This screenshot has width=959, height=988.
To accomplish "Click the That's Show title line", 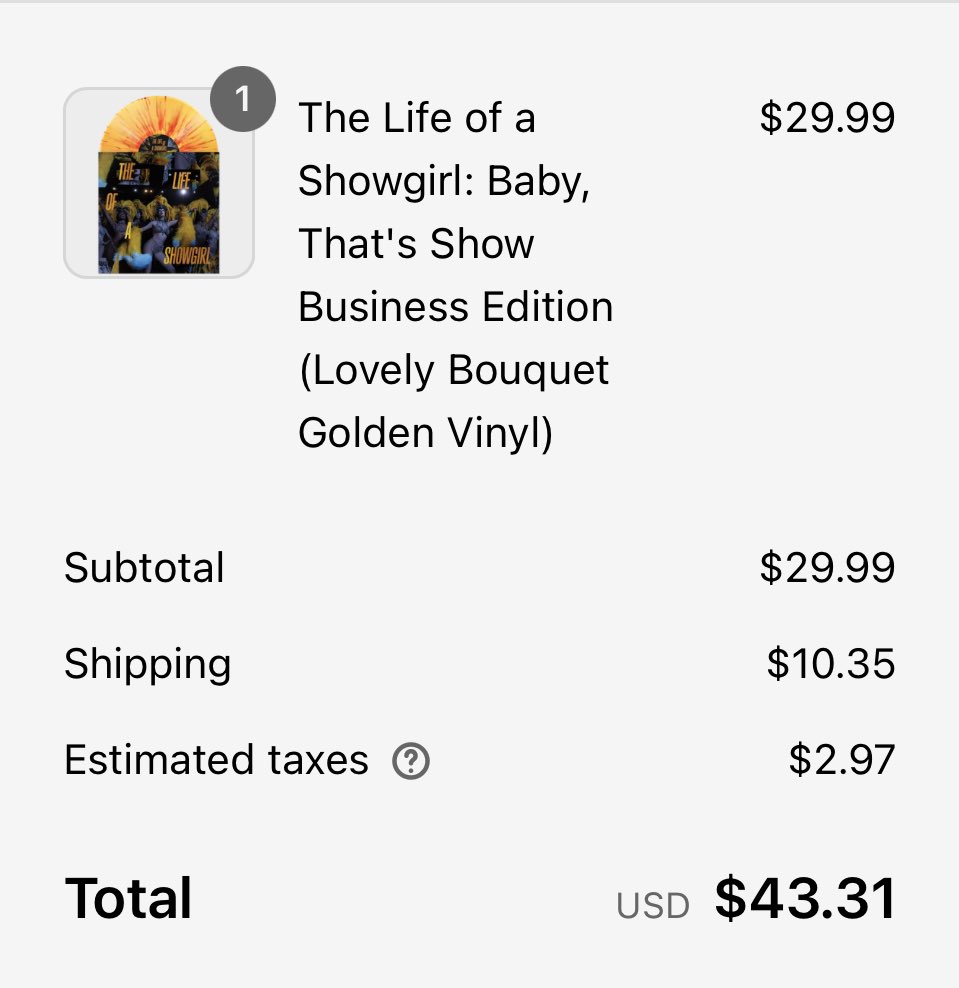I will point(416,244).
